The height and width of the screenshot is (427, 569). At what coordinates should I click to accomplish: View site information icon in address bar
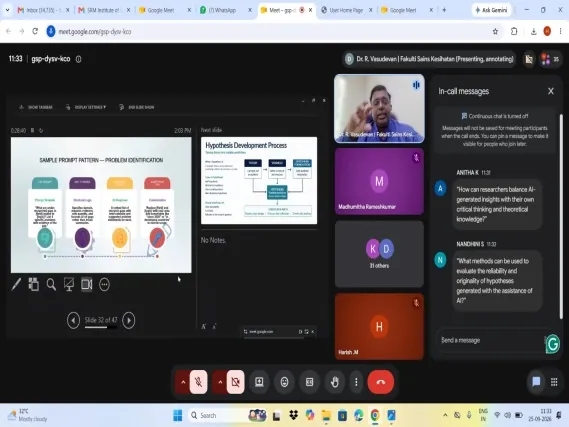click(51, 32)
